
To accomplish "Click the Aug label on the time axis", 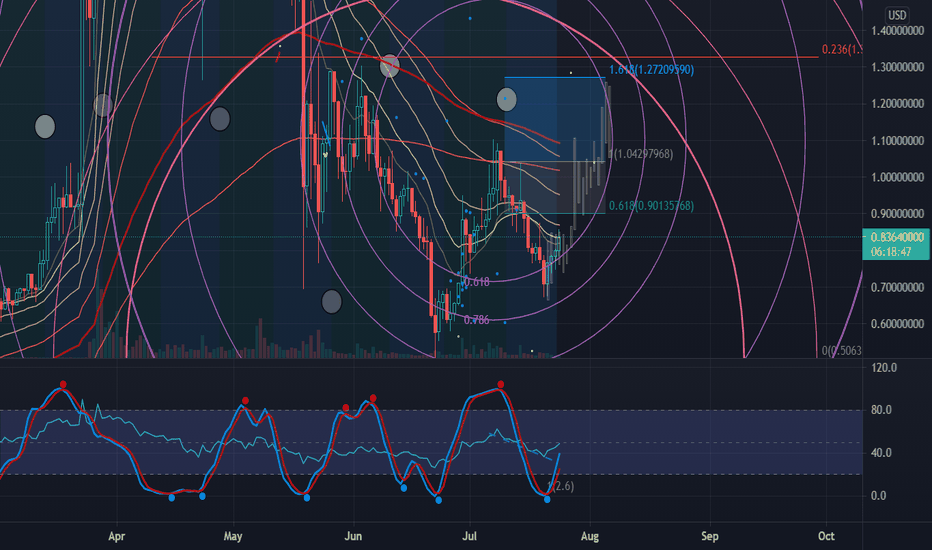I will click(x=590, y=536).
